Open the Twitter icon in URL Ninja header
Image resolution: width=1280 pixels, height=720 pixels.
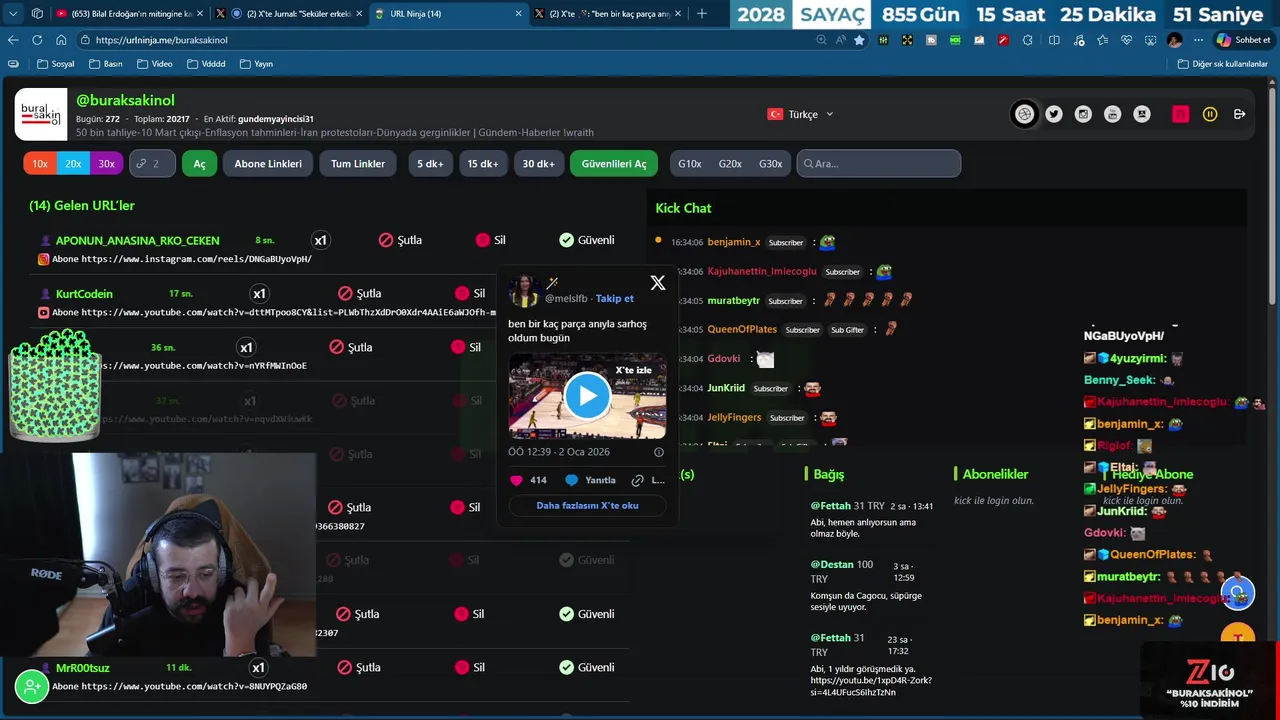tap(1054, 114)
